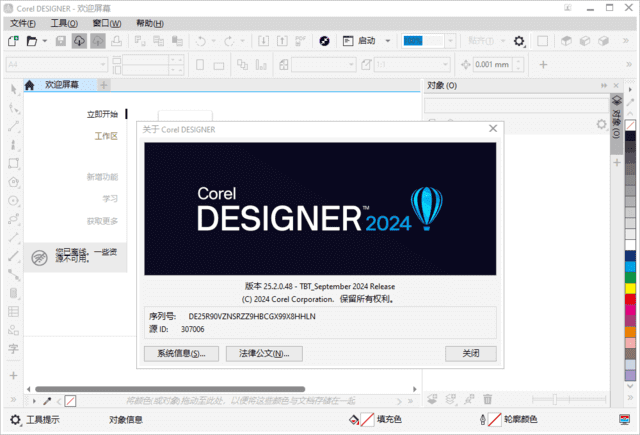
Task: Click the 关闭 button in About dialog
Action: click(x=471, y=353)
